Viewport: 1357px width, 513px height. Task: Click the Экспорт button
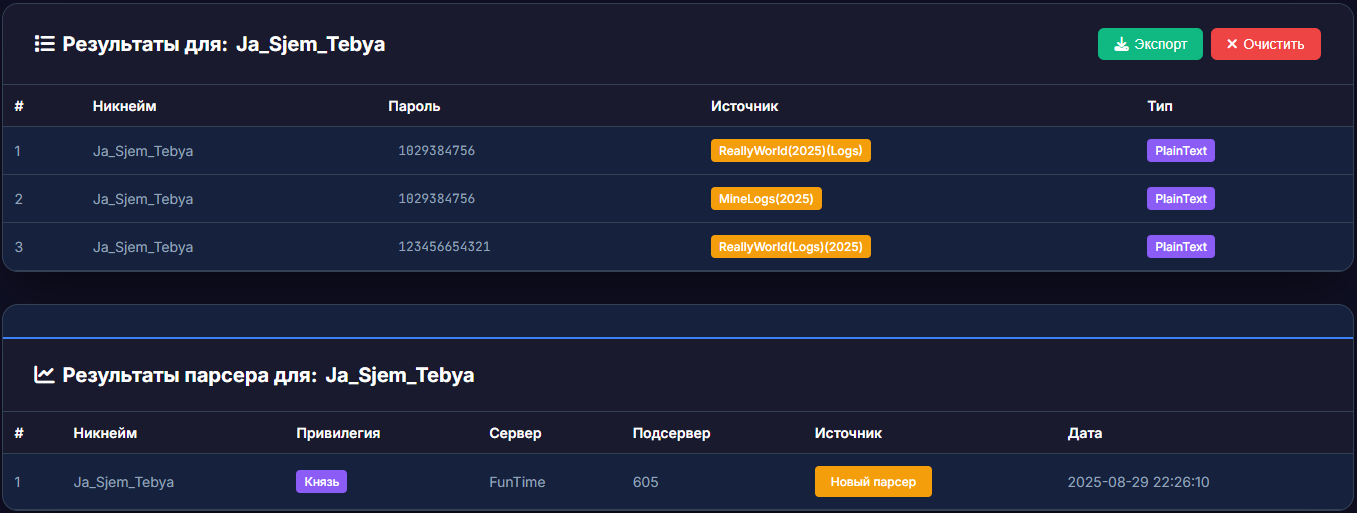(x=1150, y=44)
